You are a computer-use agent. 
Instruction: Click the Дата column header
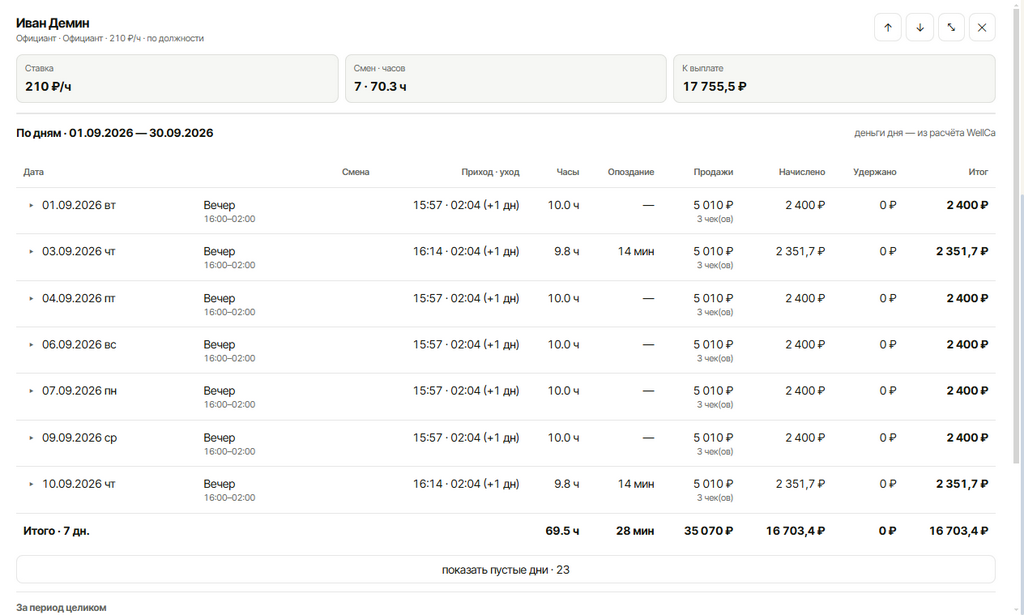(33, 172)
